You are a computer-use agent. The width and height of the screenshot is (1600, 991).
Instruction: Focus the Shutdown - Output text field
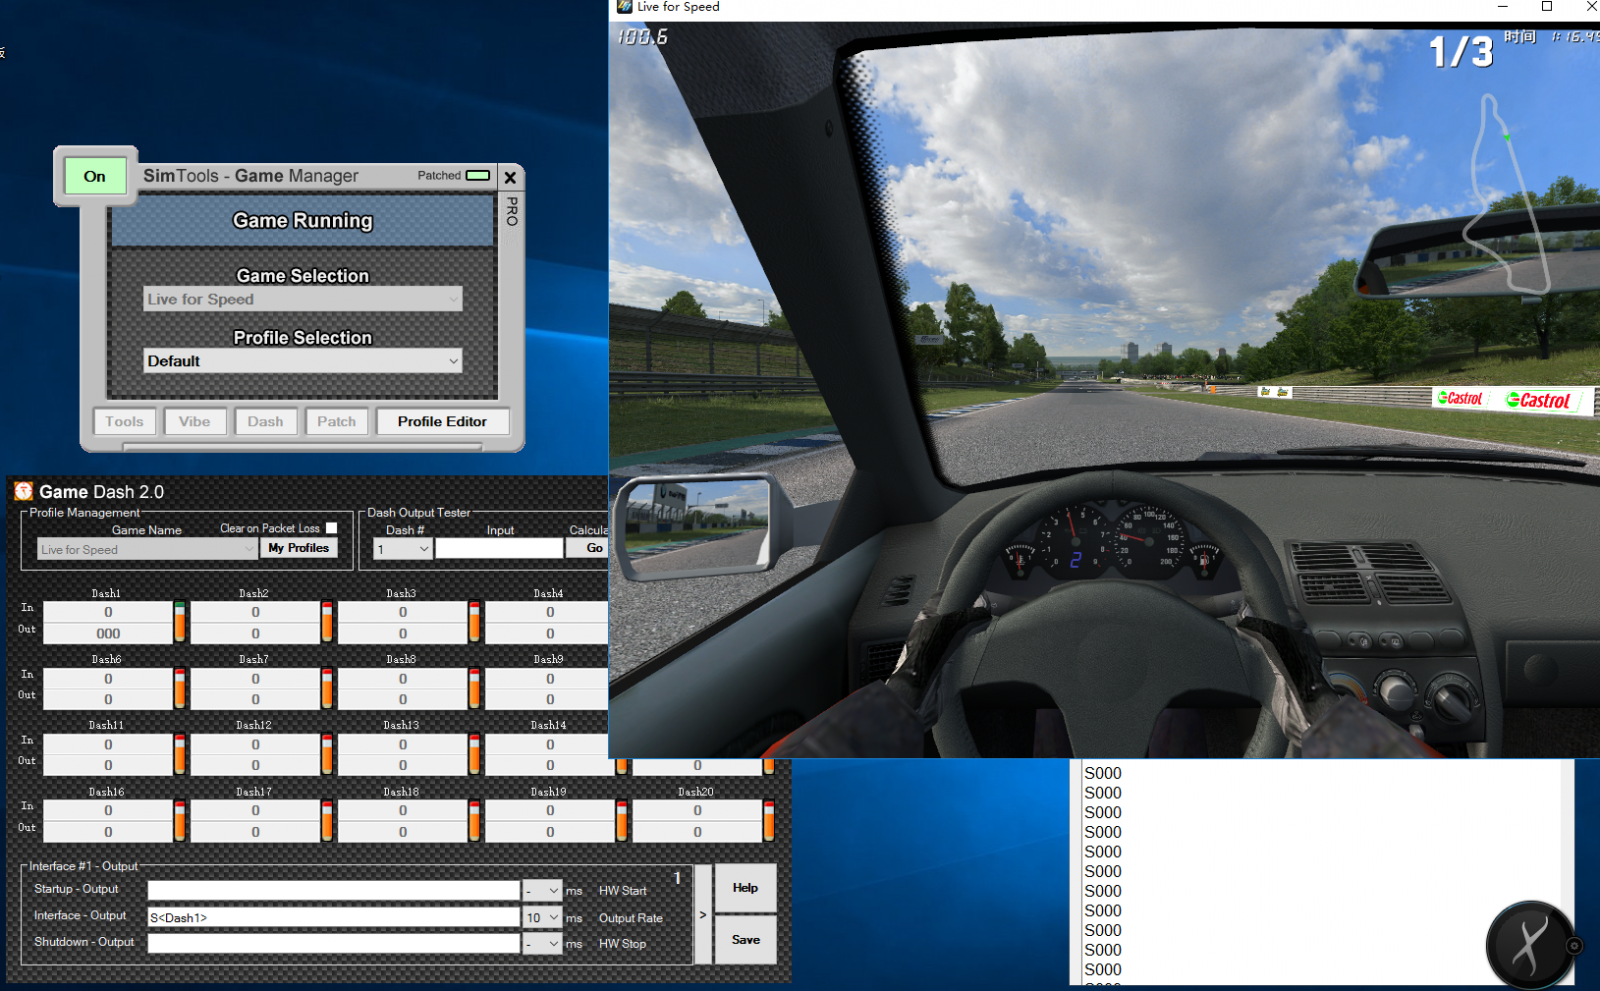click(334, 943)
